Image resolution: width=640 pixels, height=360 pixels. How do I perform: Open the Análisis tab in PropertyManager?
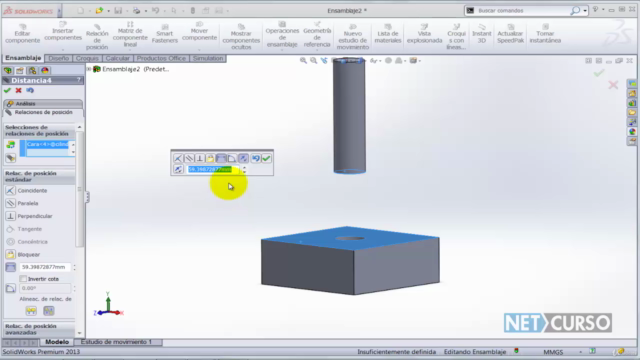(42, 104)
